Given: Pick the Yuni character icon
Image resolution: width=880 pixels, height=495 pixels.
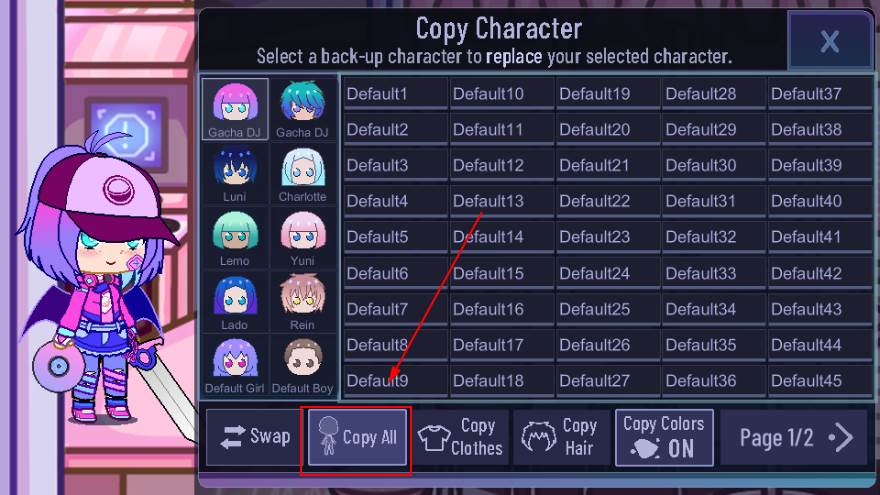Looking at the screenshot, I should [302, 237].
